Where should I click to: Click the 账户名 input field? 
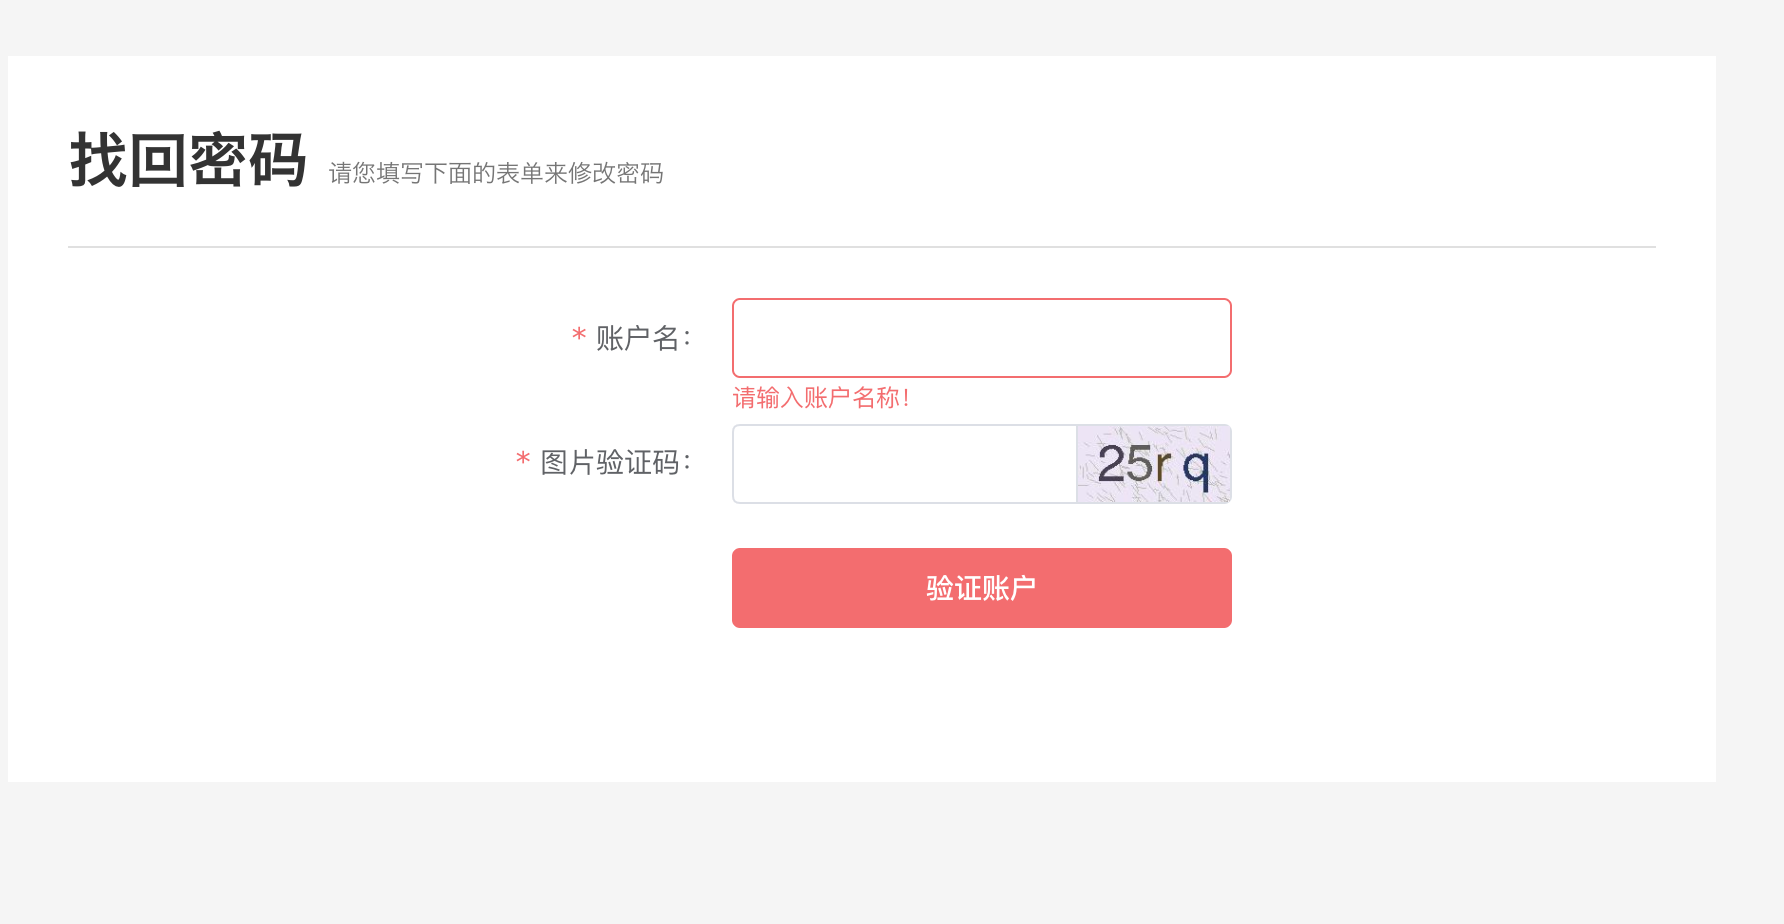[981, 338]
